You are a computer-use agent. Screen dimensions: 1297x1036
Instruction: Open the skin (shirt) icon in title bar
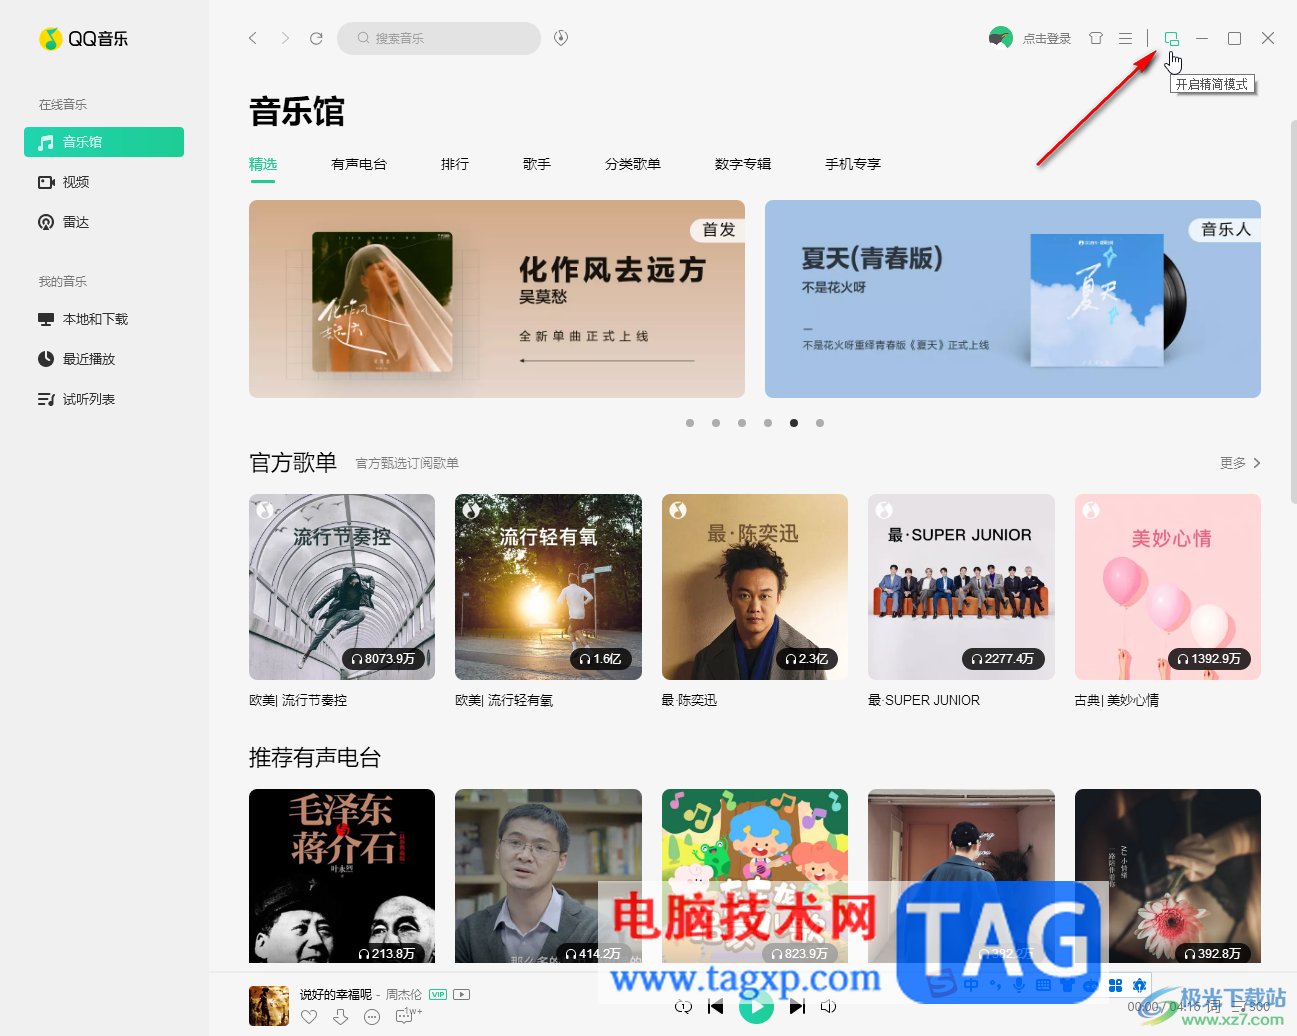coord(1096,38)
